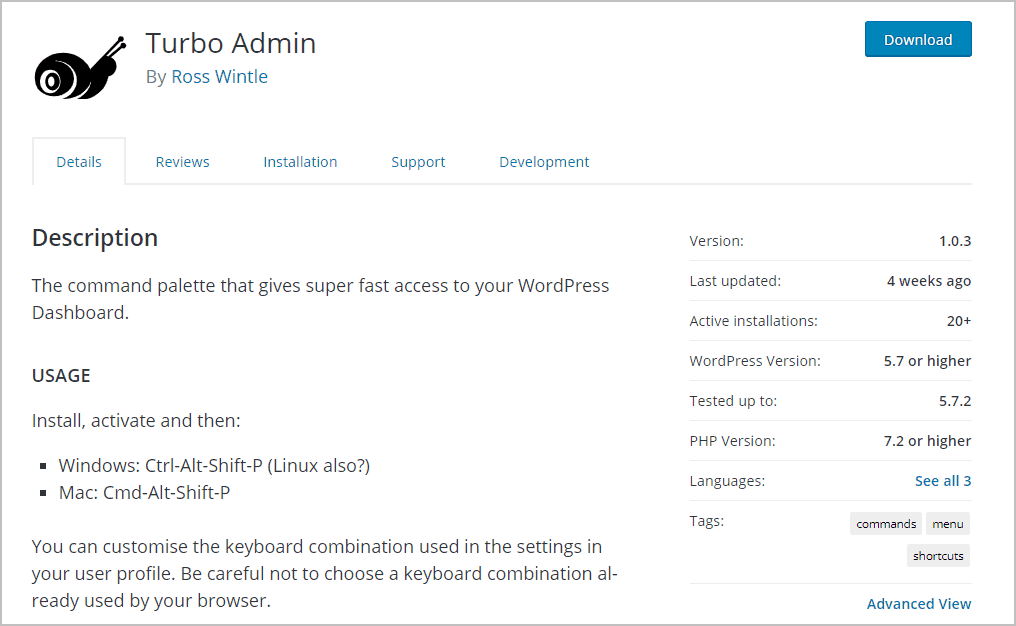Viewport: 1016px width, 626px height.
Task: Switch to the Installation tab
Action: [300, 161]
